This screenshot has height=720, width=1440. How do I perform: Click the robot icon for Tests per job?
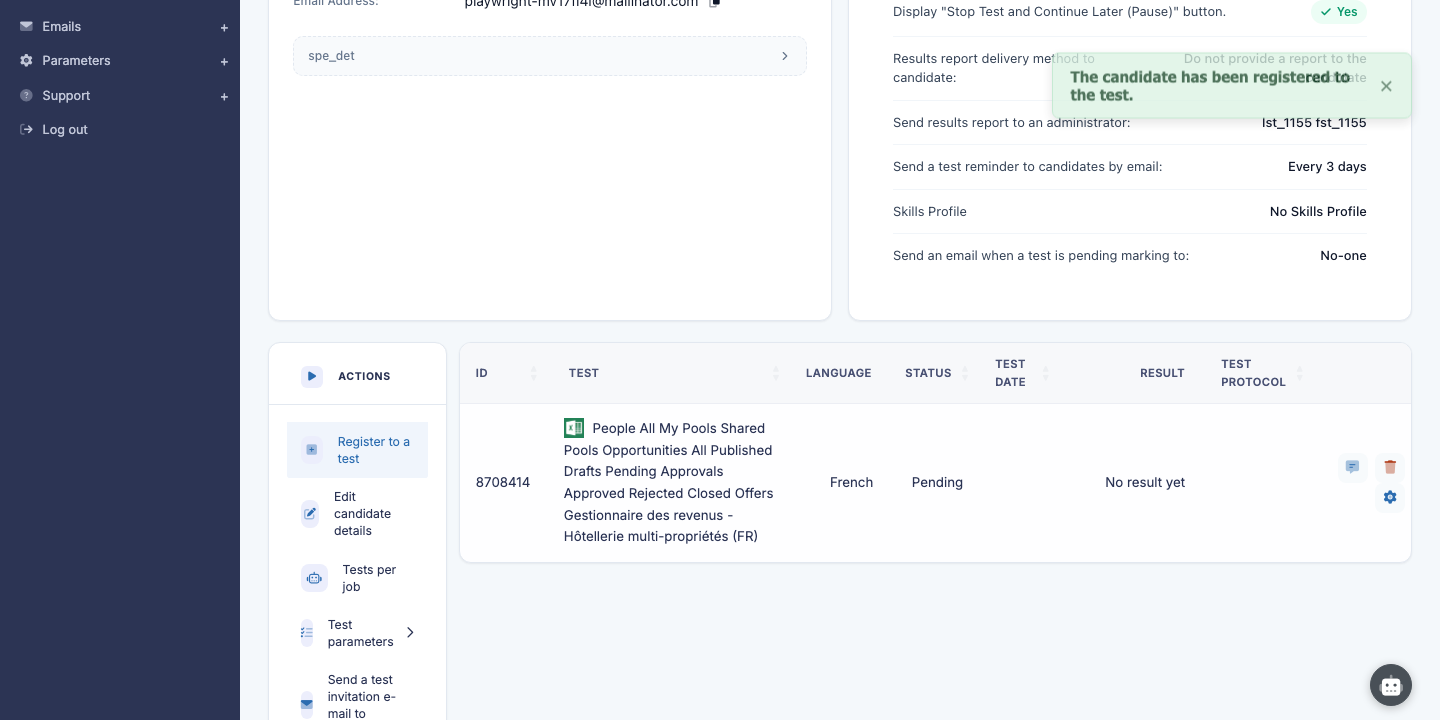tap(314, 578)
